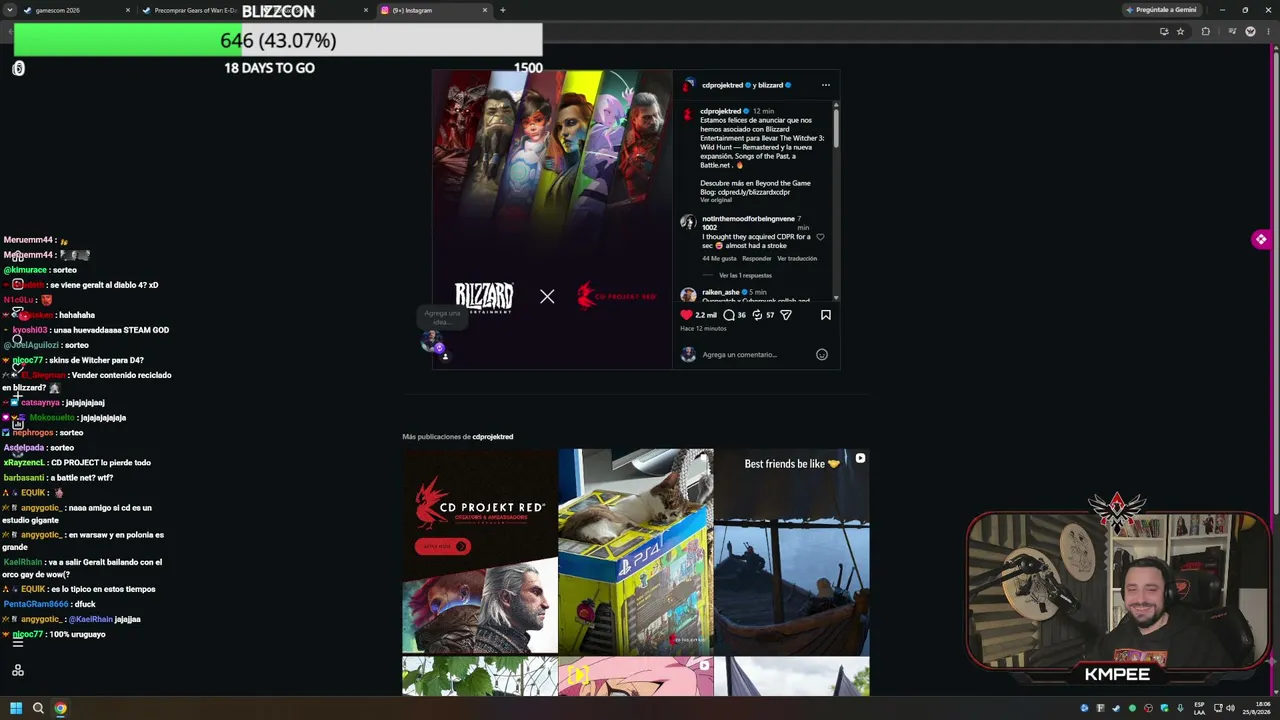
Task: Open the cdprojektred profile in post header
Action: [x=723, y=85]
